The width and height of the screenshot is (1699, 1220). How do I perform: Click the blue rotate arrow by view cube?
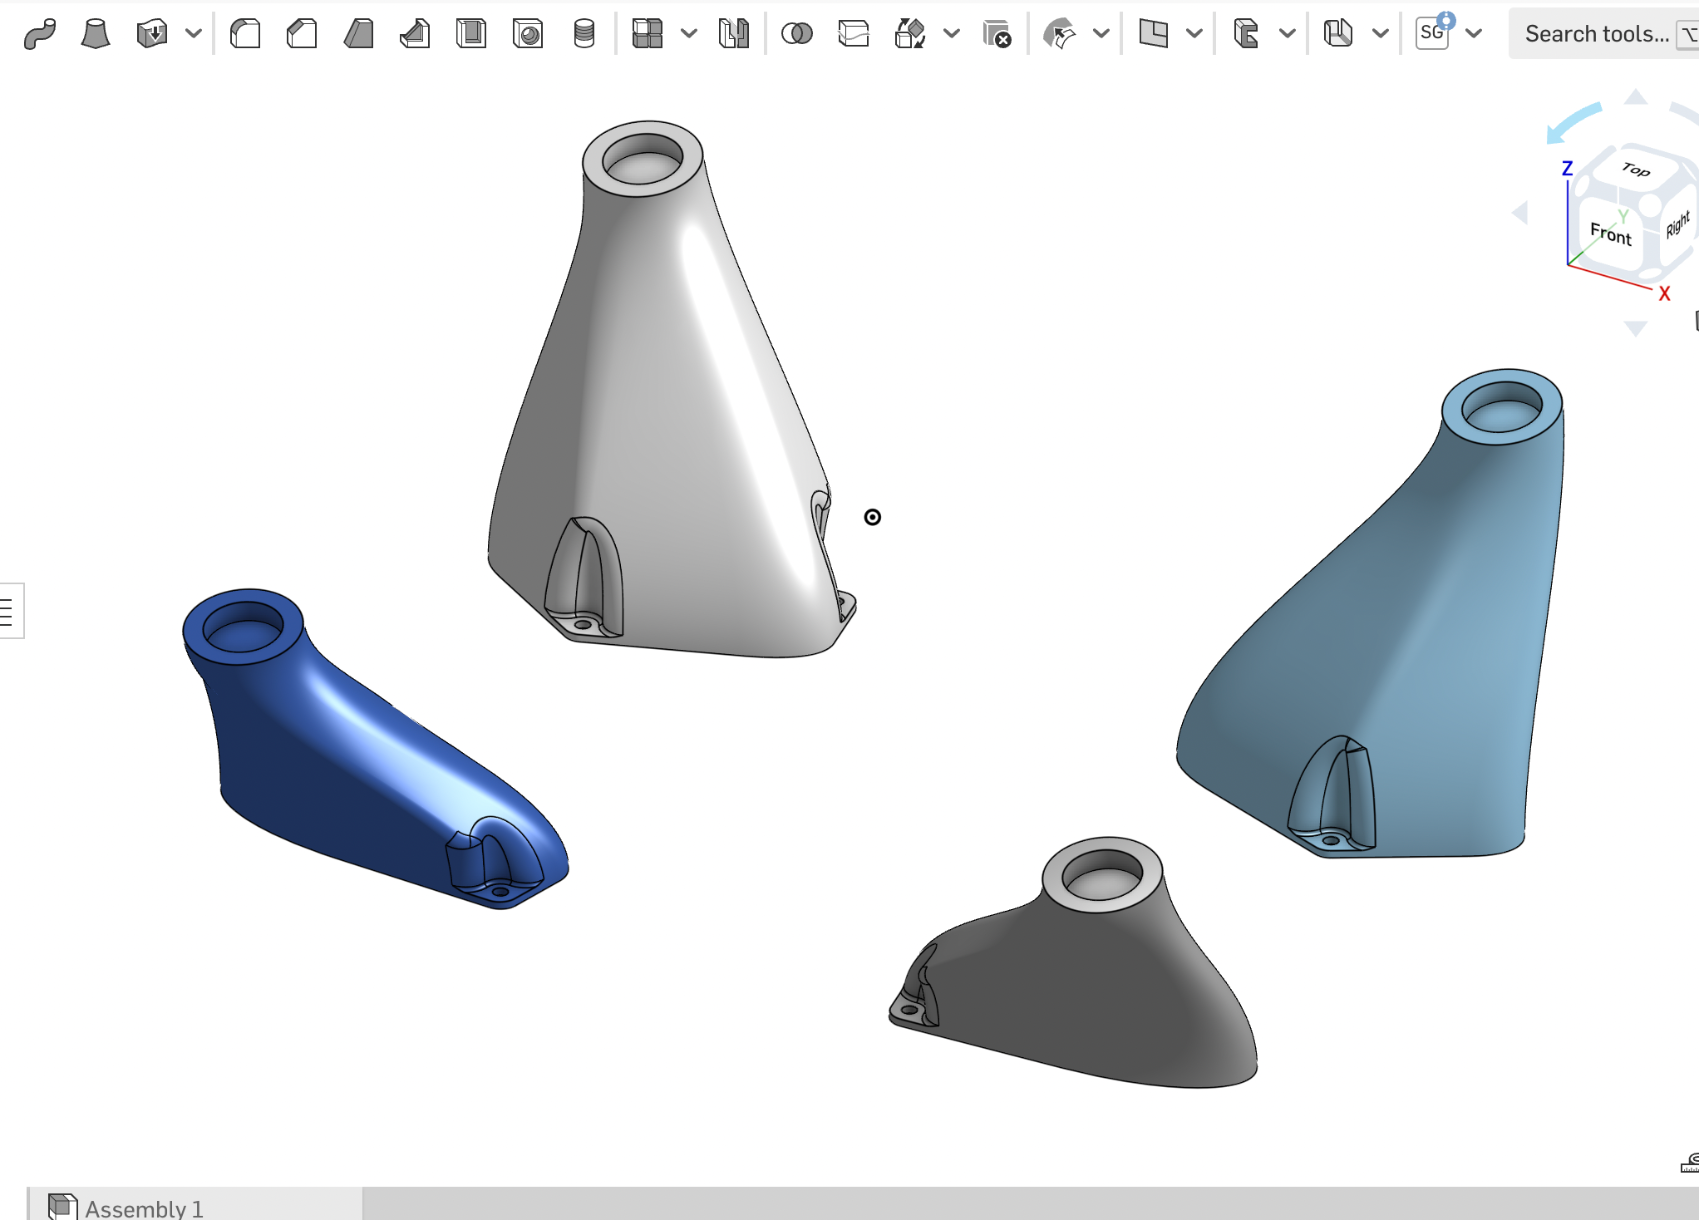(1573, 123)
